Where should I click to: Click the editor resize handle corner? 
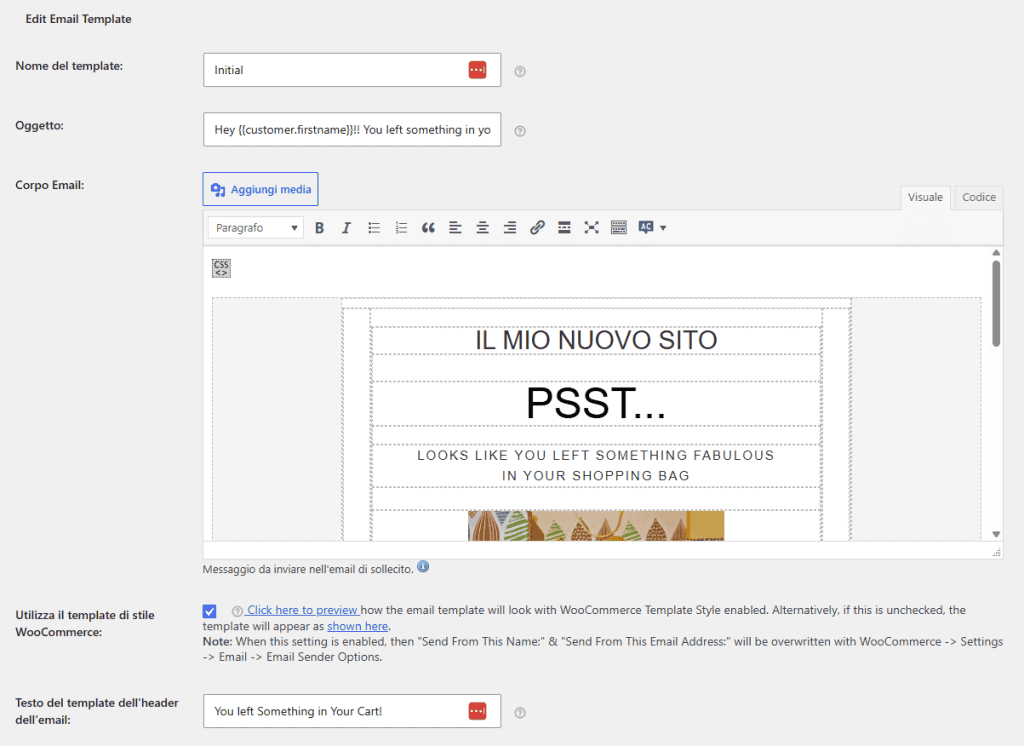[996, 552]
